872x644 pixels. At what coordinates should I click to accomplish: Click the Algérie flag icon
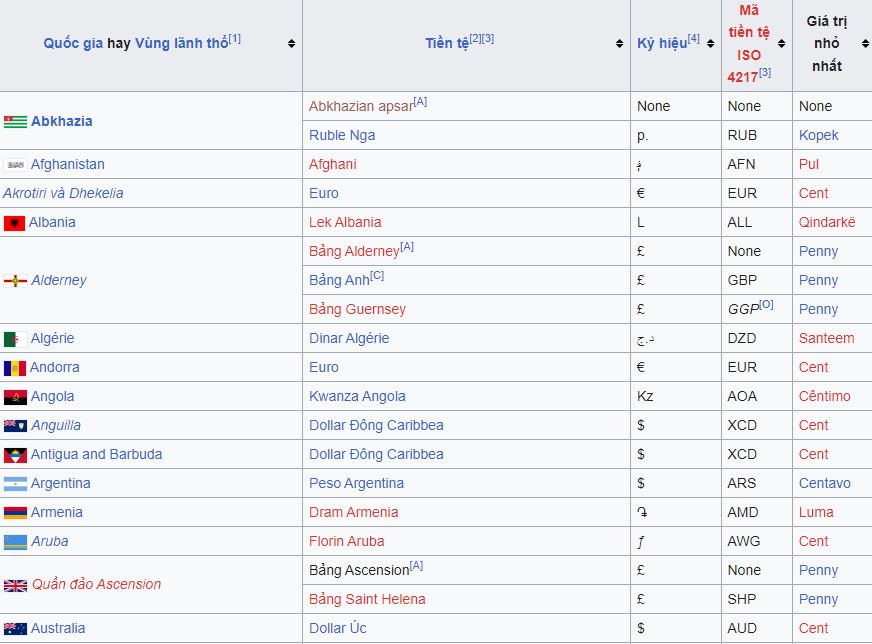(15, 339)
